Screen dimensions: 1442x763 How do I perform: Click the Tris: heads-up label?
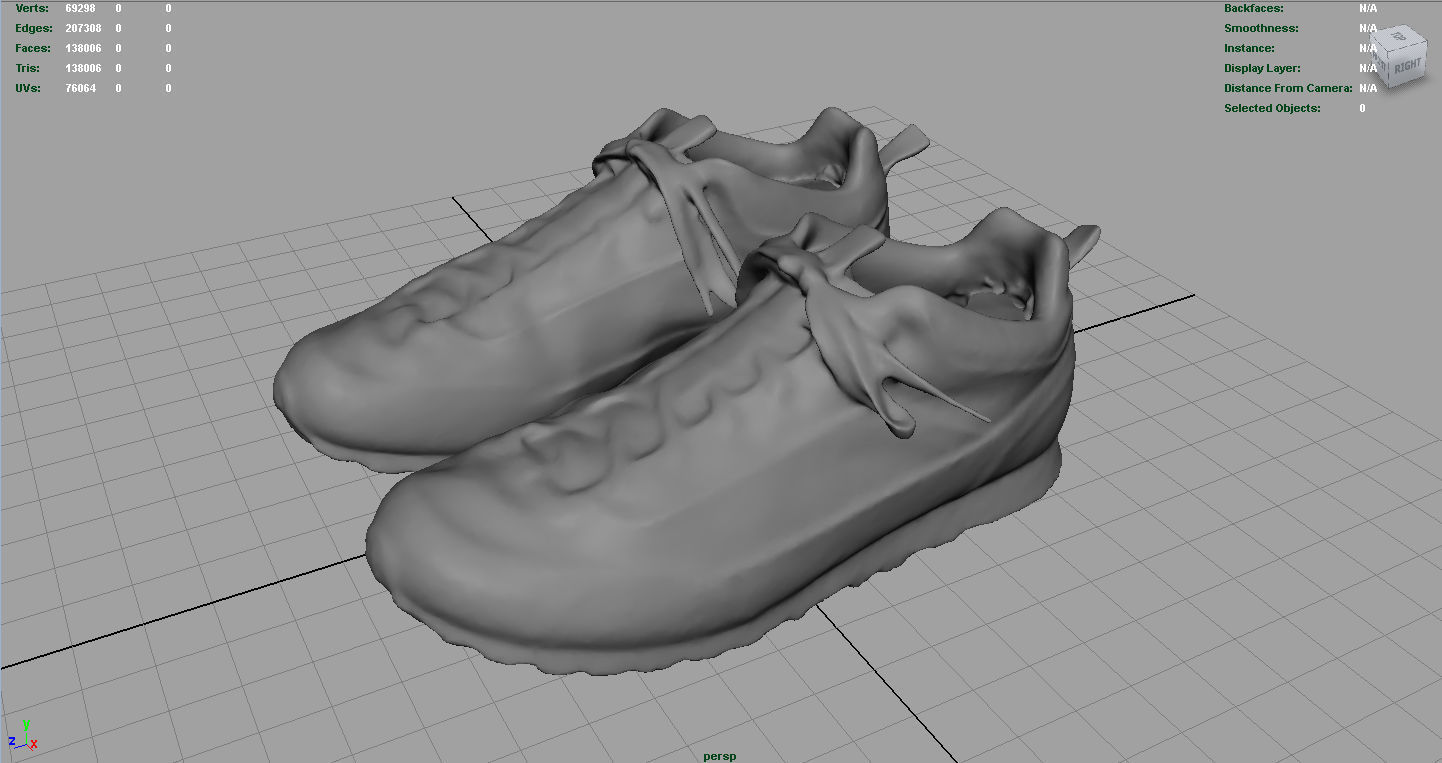[30, 68]
